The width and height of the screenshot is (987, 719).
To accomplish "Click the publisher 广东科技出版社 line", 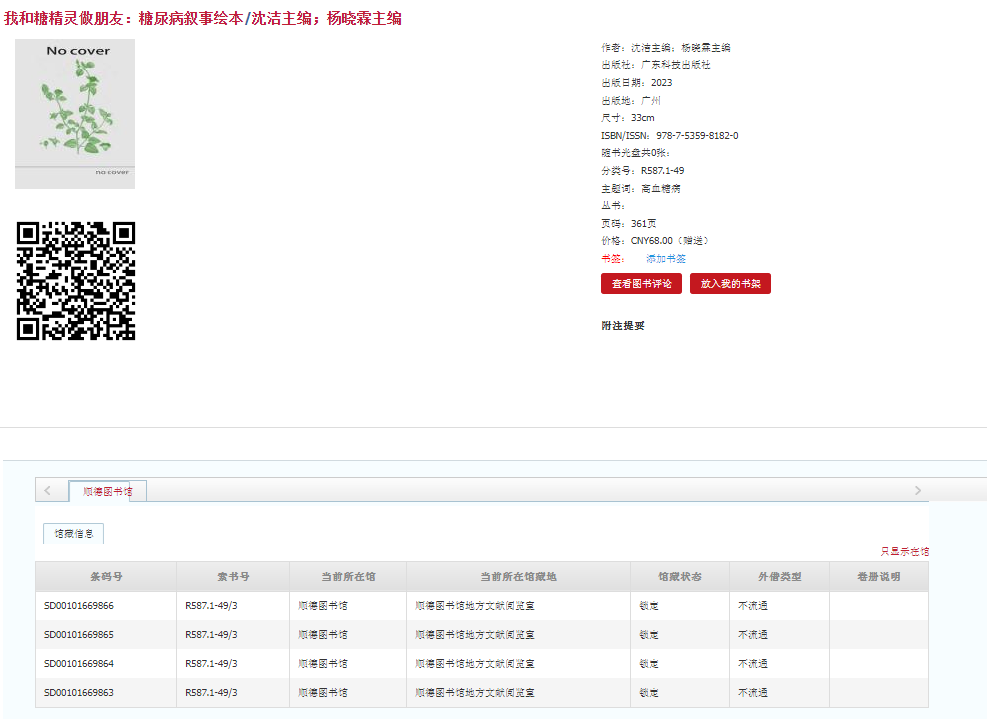I will 655,65.
